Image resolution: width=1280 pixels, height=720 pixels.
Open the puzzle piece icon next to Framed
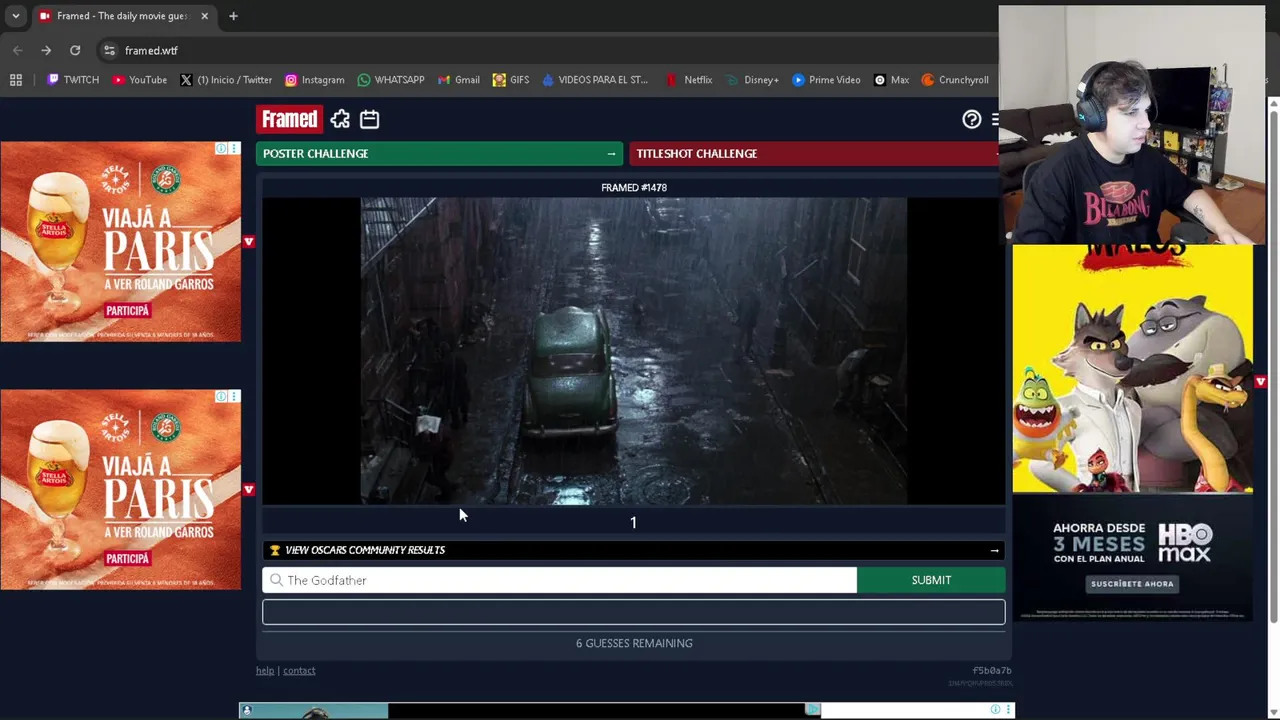point(340,120)
